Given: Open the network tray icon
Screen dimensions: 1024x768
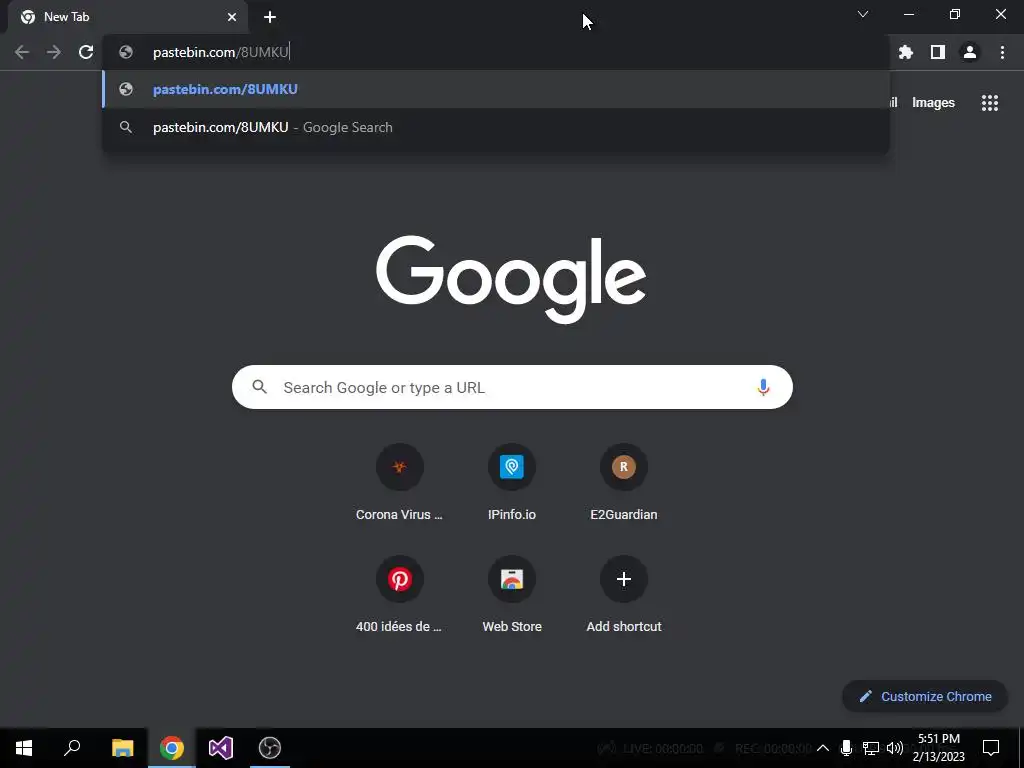Looking at the screenshot, I should pyautogui.click(x=870, y=748).
